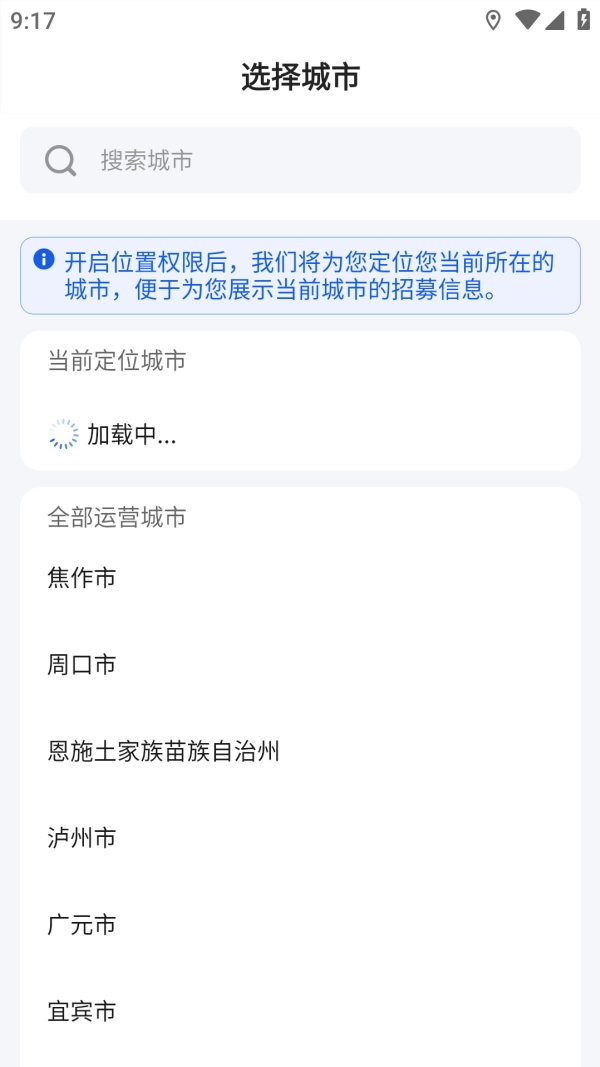Tap the 选择城市 page title
The width and height of the screenshot is (600, 1067).
coord(300,77)
